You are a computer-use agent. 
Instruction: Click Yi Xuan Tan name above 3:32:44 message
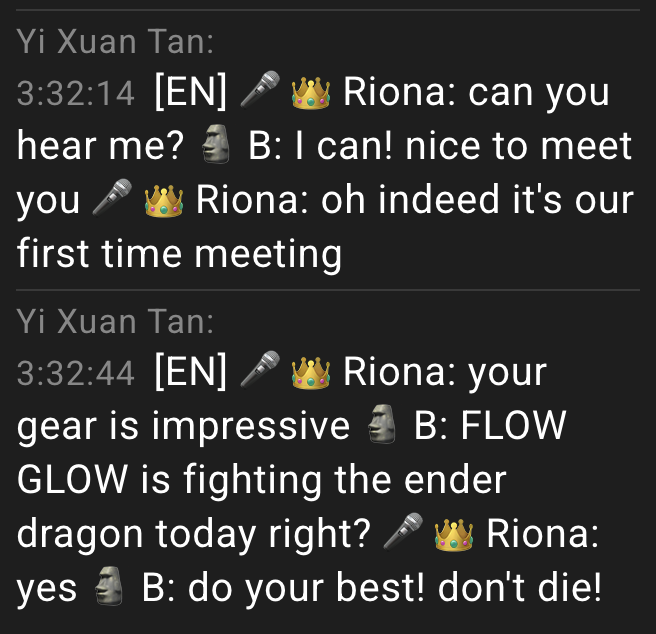115,321
